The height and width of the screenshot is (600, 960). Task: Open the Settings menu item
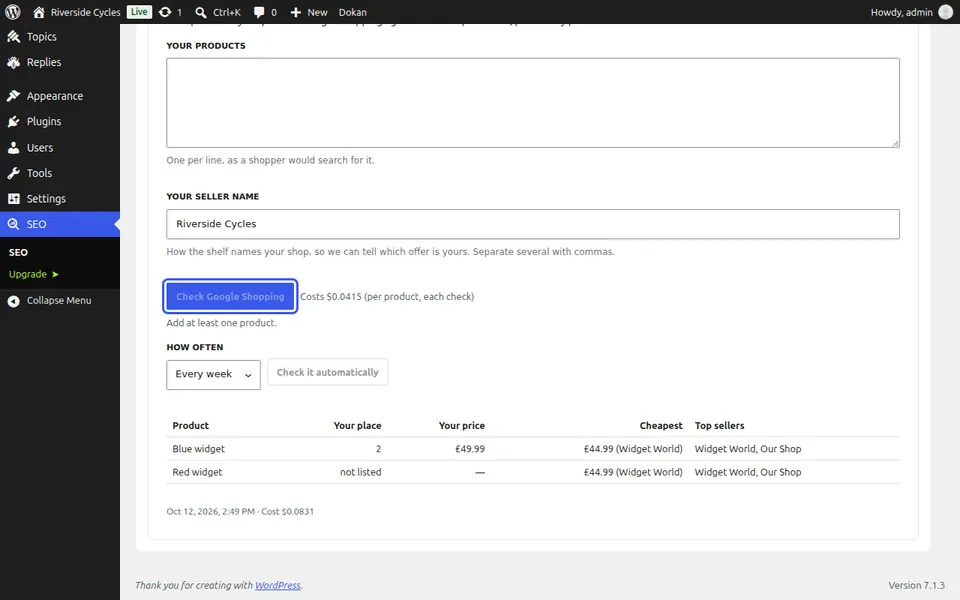tap(60, 198)
